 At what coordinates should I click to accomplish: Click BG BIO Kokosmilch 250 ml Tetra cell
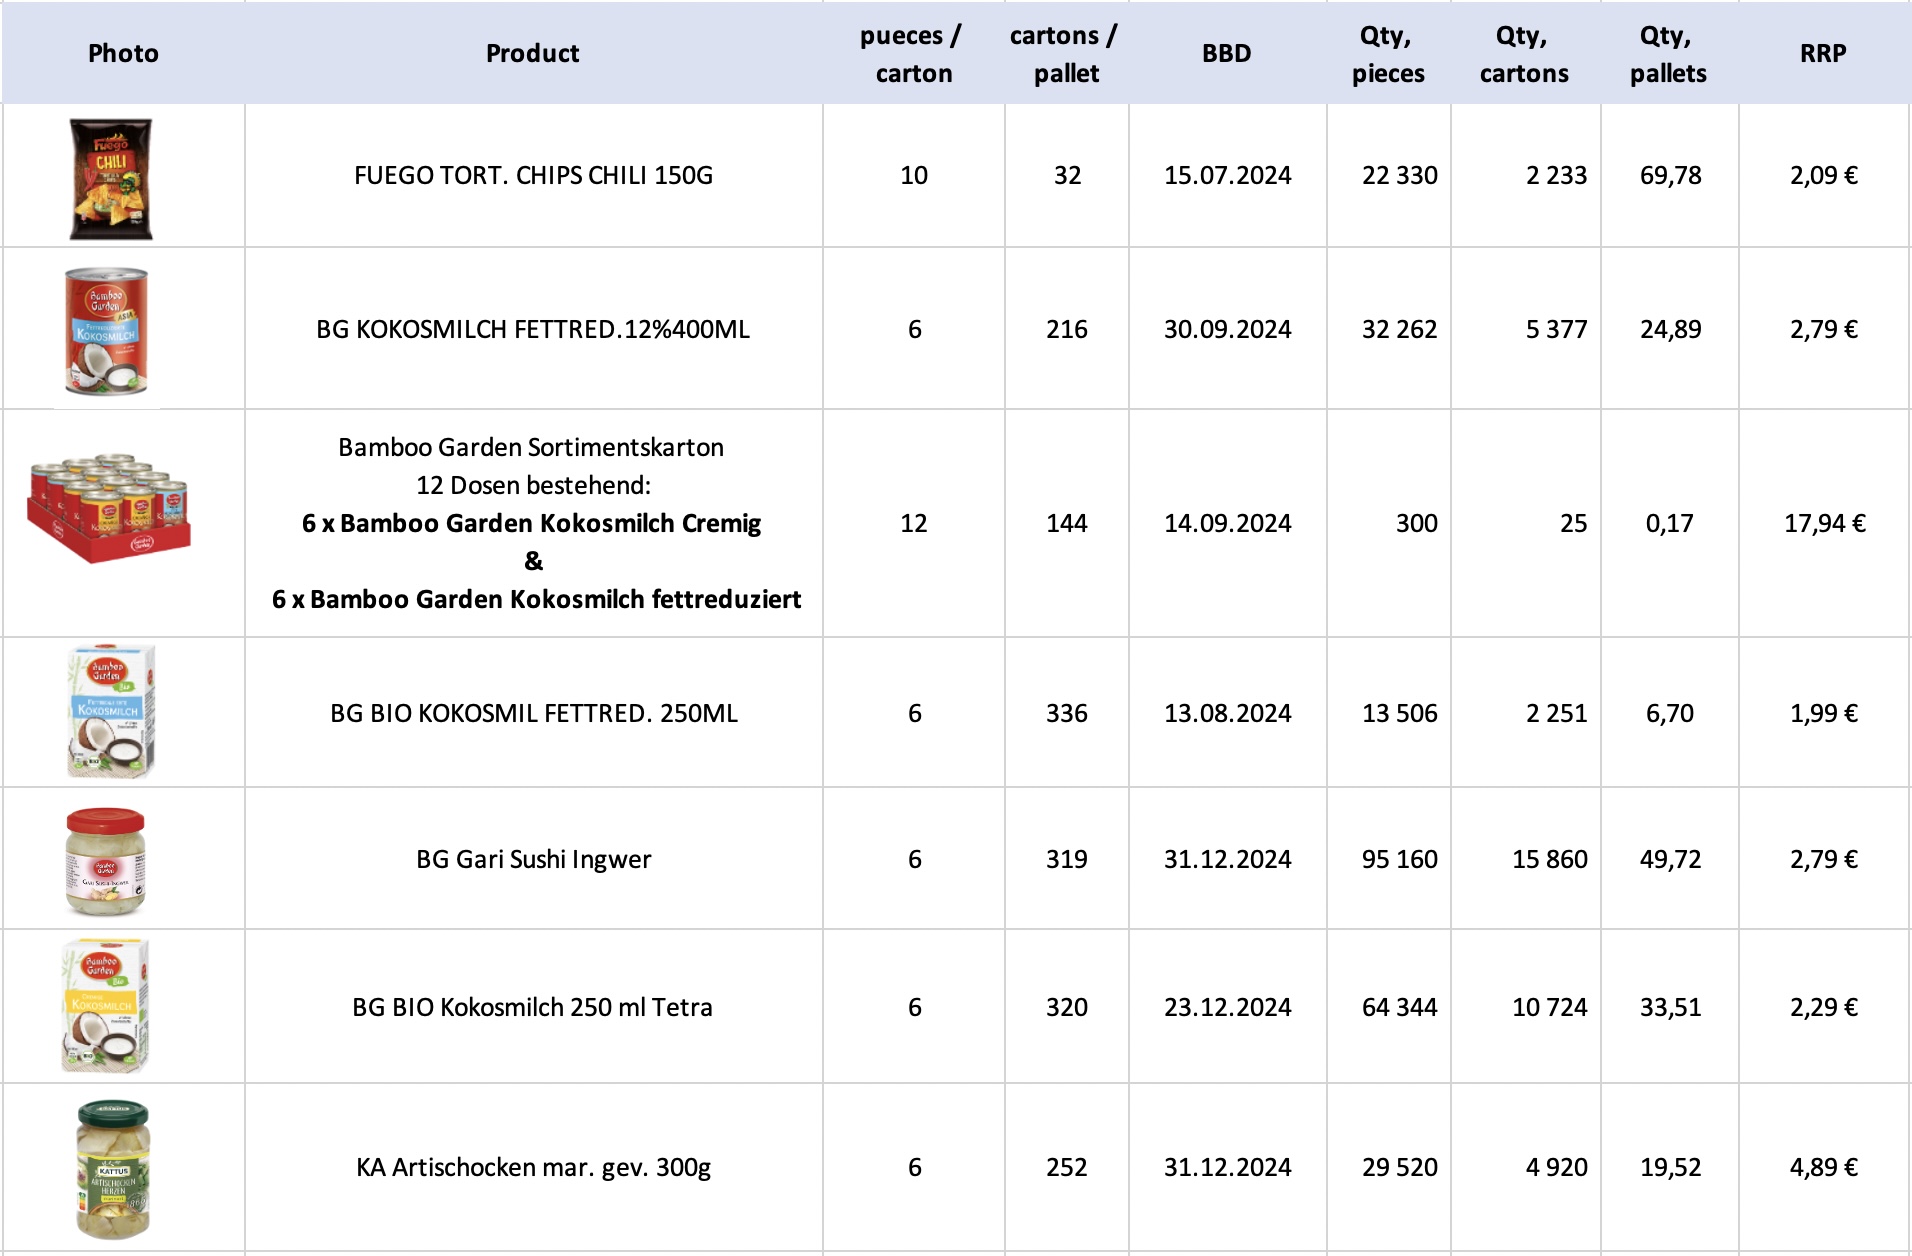[532, 1007]
